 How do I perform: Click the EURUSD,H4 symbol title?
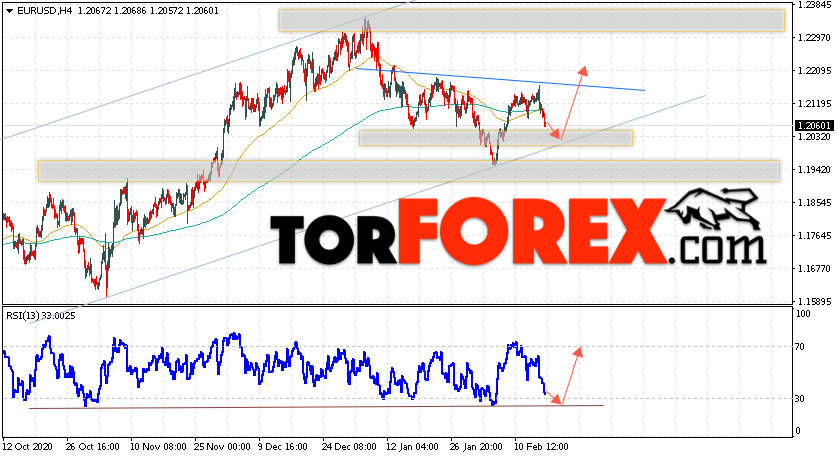click(x=44, y=11)
